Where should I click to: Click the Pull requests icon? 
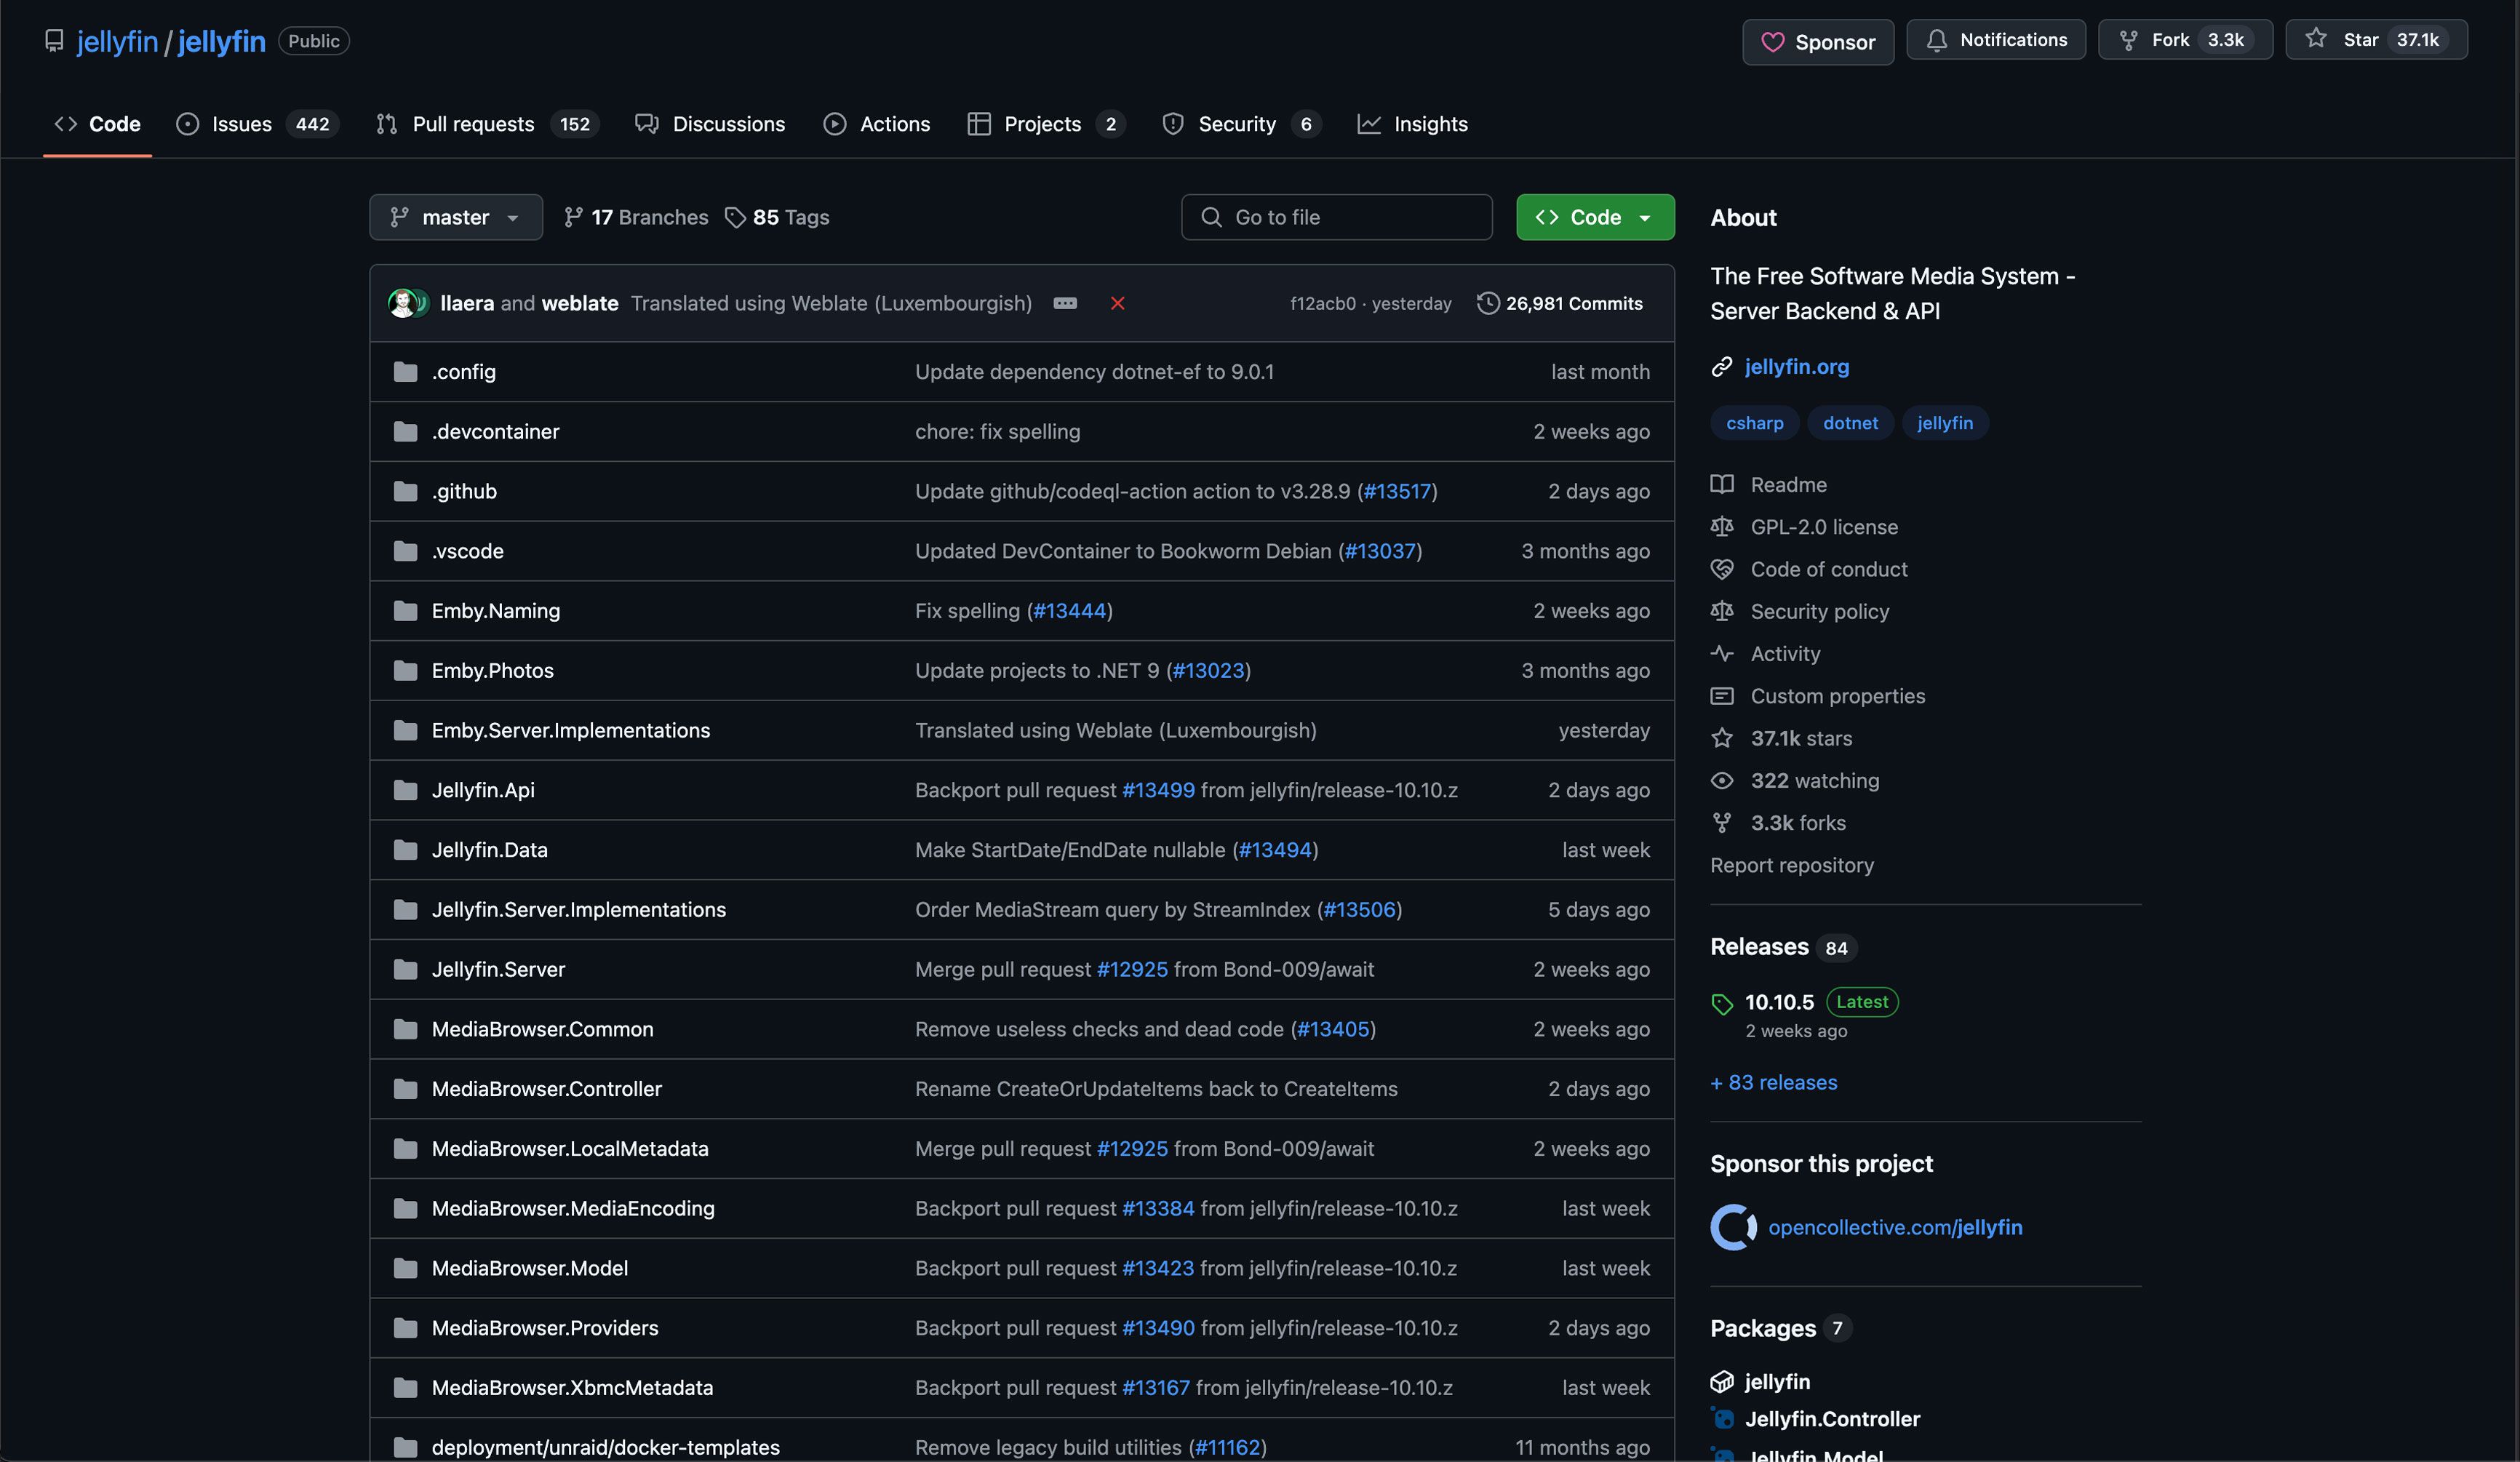coord(383,124)
